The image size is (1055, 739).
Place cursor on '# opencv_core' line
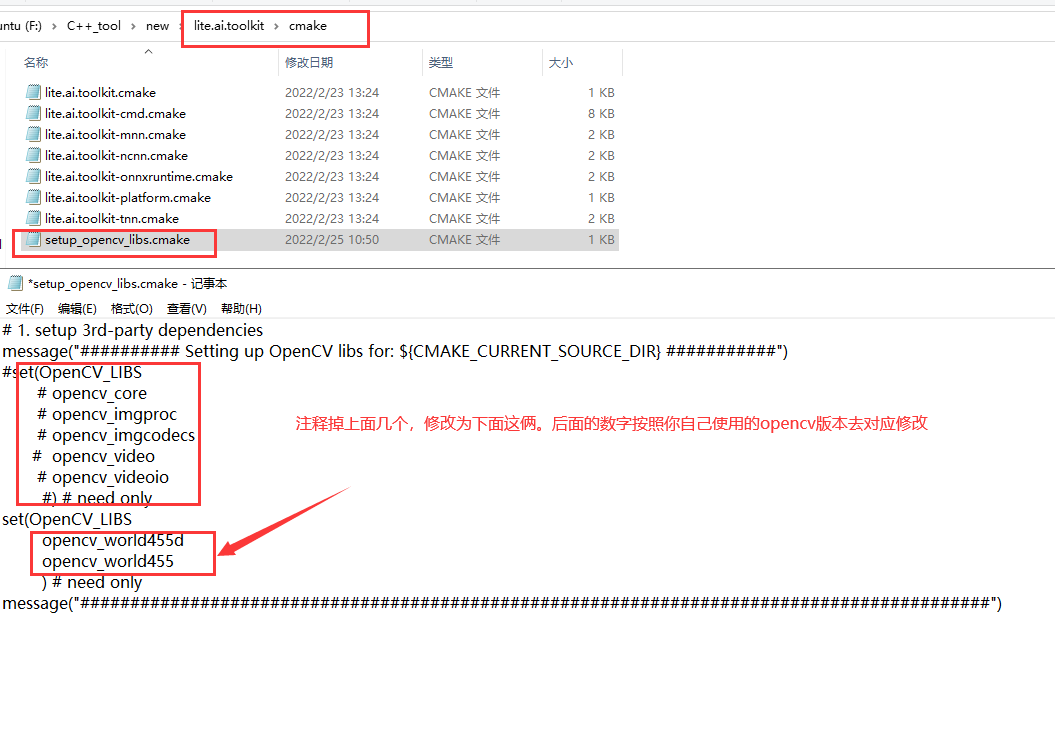[92, 393]
